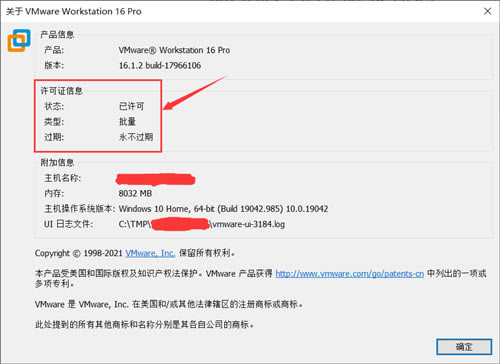Click the license type value 批量
The height and width of the screenshot is (364, 500).
pyautogui.click(x=127, y=122)
